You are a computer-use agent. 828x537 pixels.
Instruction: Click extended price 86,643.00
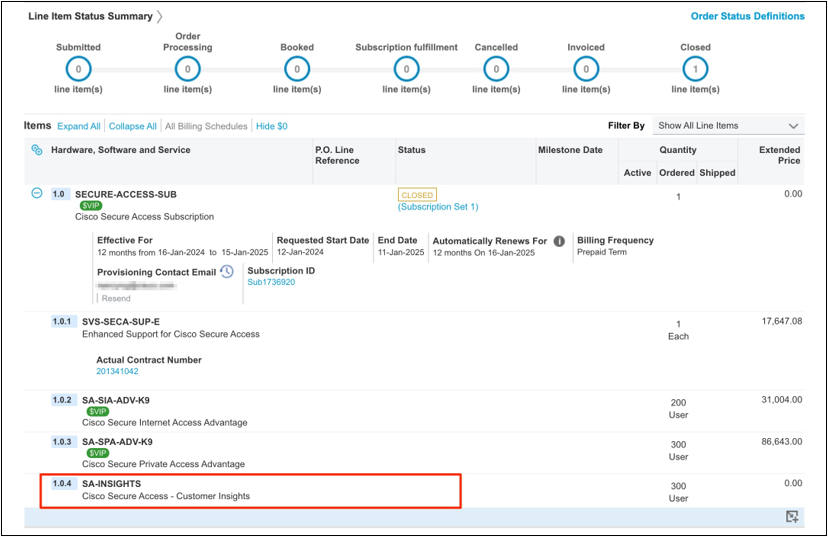[x=782, y=441]
